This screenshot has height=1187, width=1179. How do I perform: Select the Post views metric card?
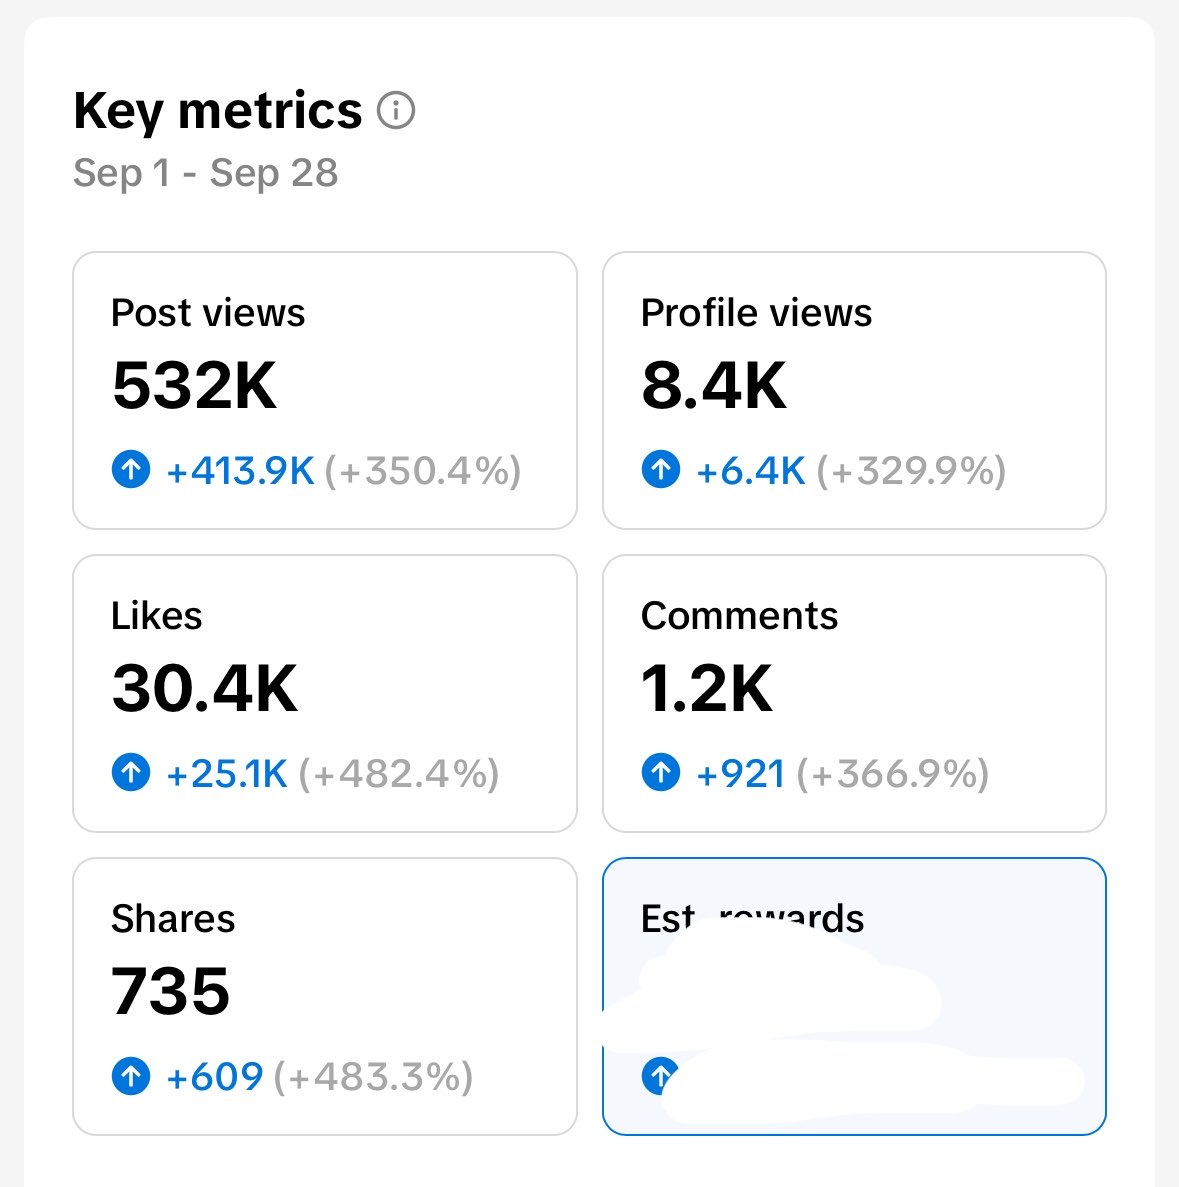pyautogui.click(x=325, y=391)
